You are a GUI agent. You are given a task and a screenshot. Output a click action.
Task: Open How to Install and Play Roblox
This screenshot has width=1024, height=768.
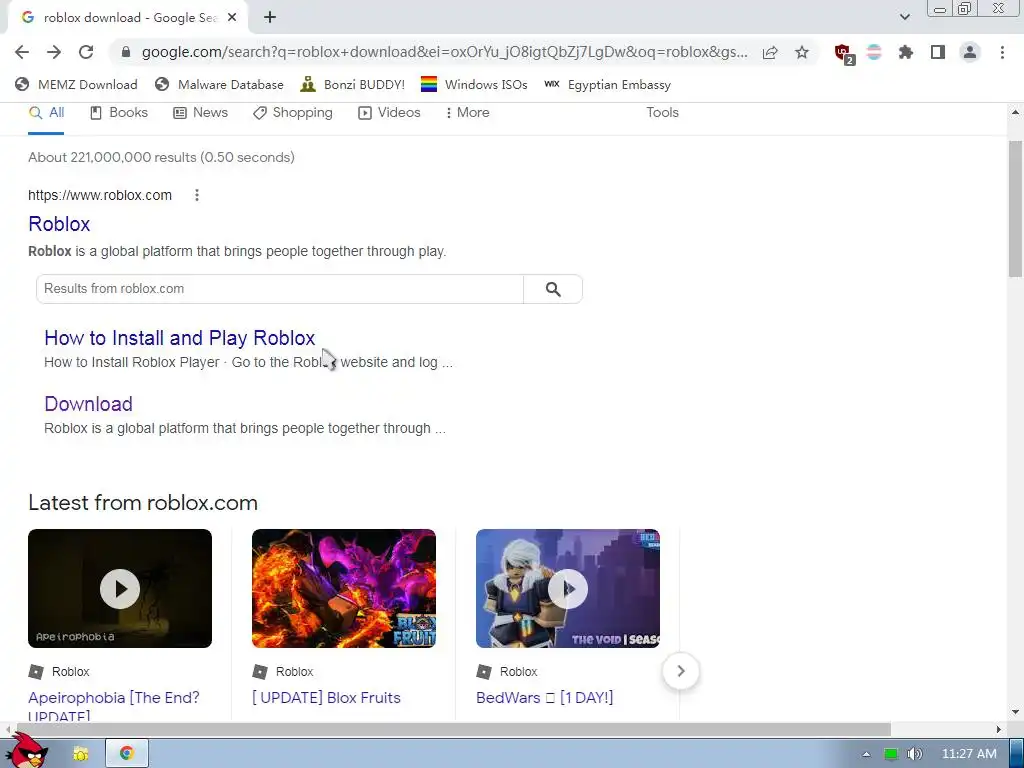(180, 338)
